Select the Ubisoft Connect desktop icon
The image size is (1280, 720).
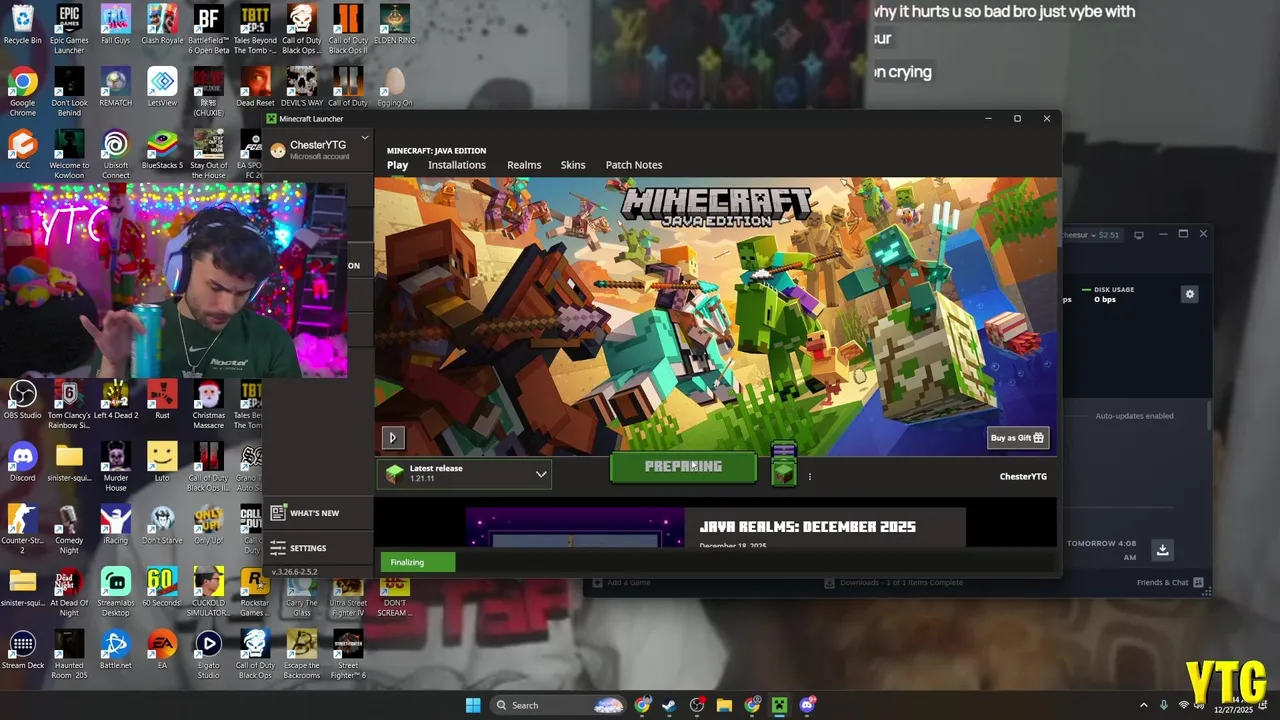115,155
